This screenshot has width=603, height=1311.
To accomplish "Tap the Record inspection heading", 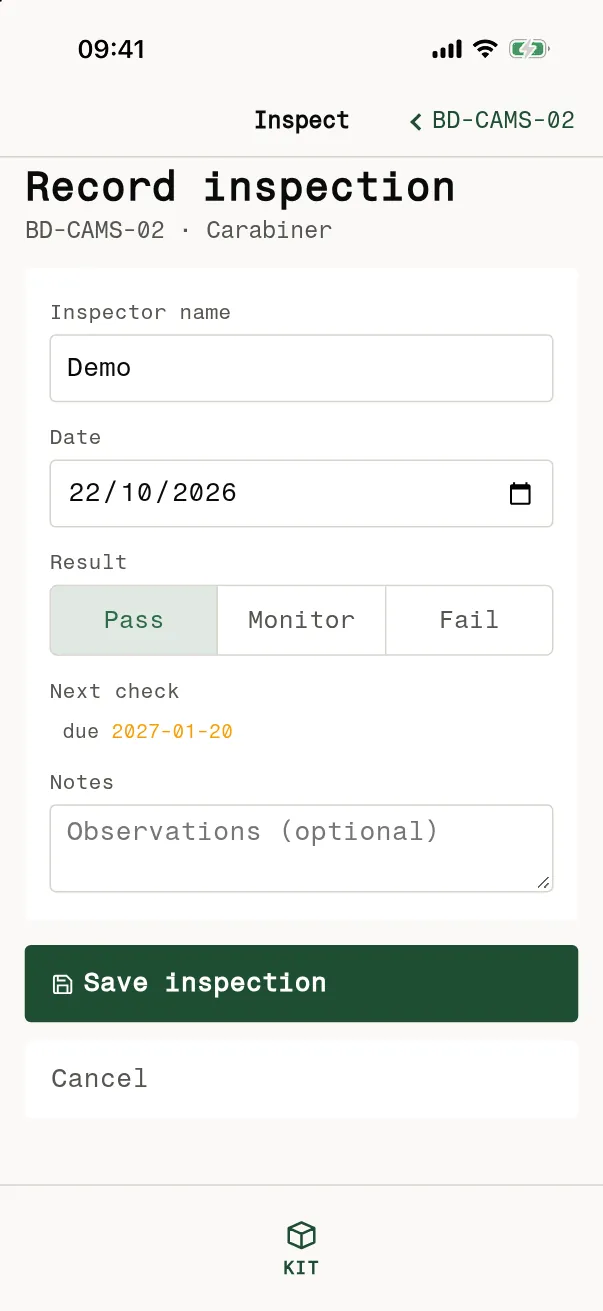I will (240, 188).
